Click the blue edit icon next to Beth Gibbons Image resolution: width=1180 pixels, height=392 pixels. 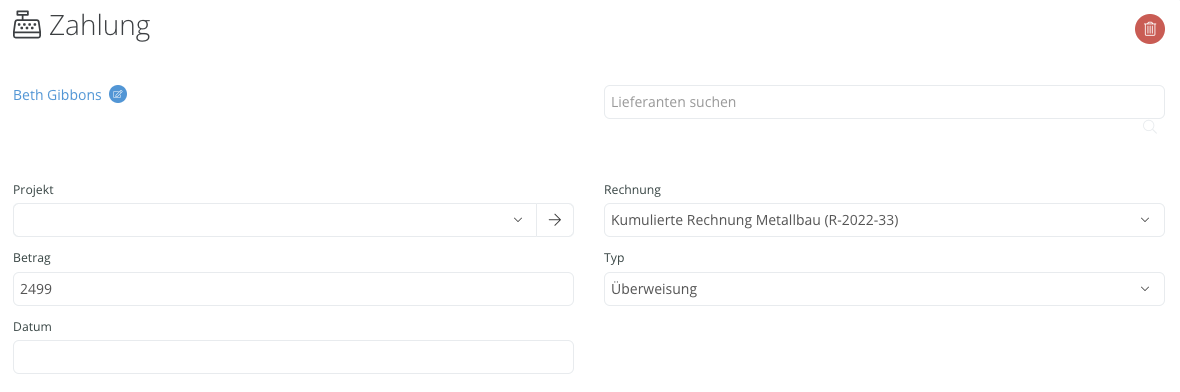[x=117, y=95]
